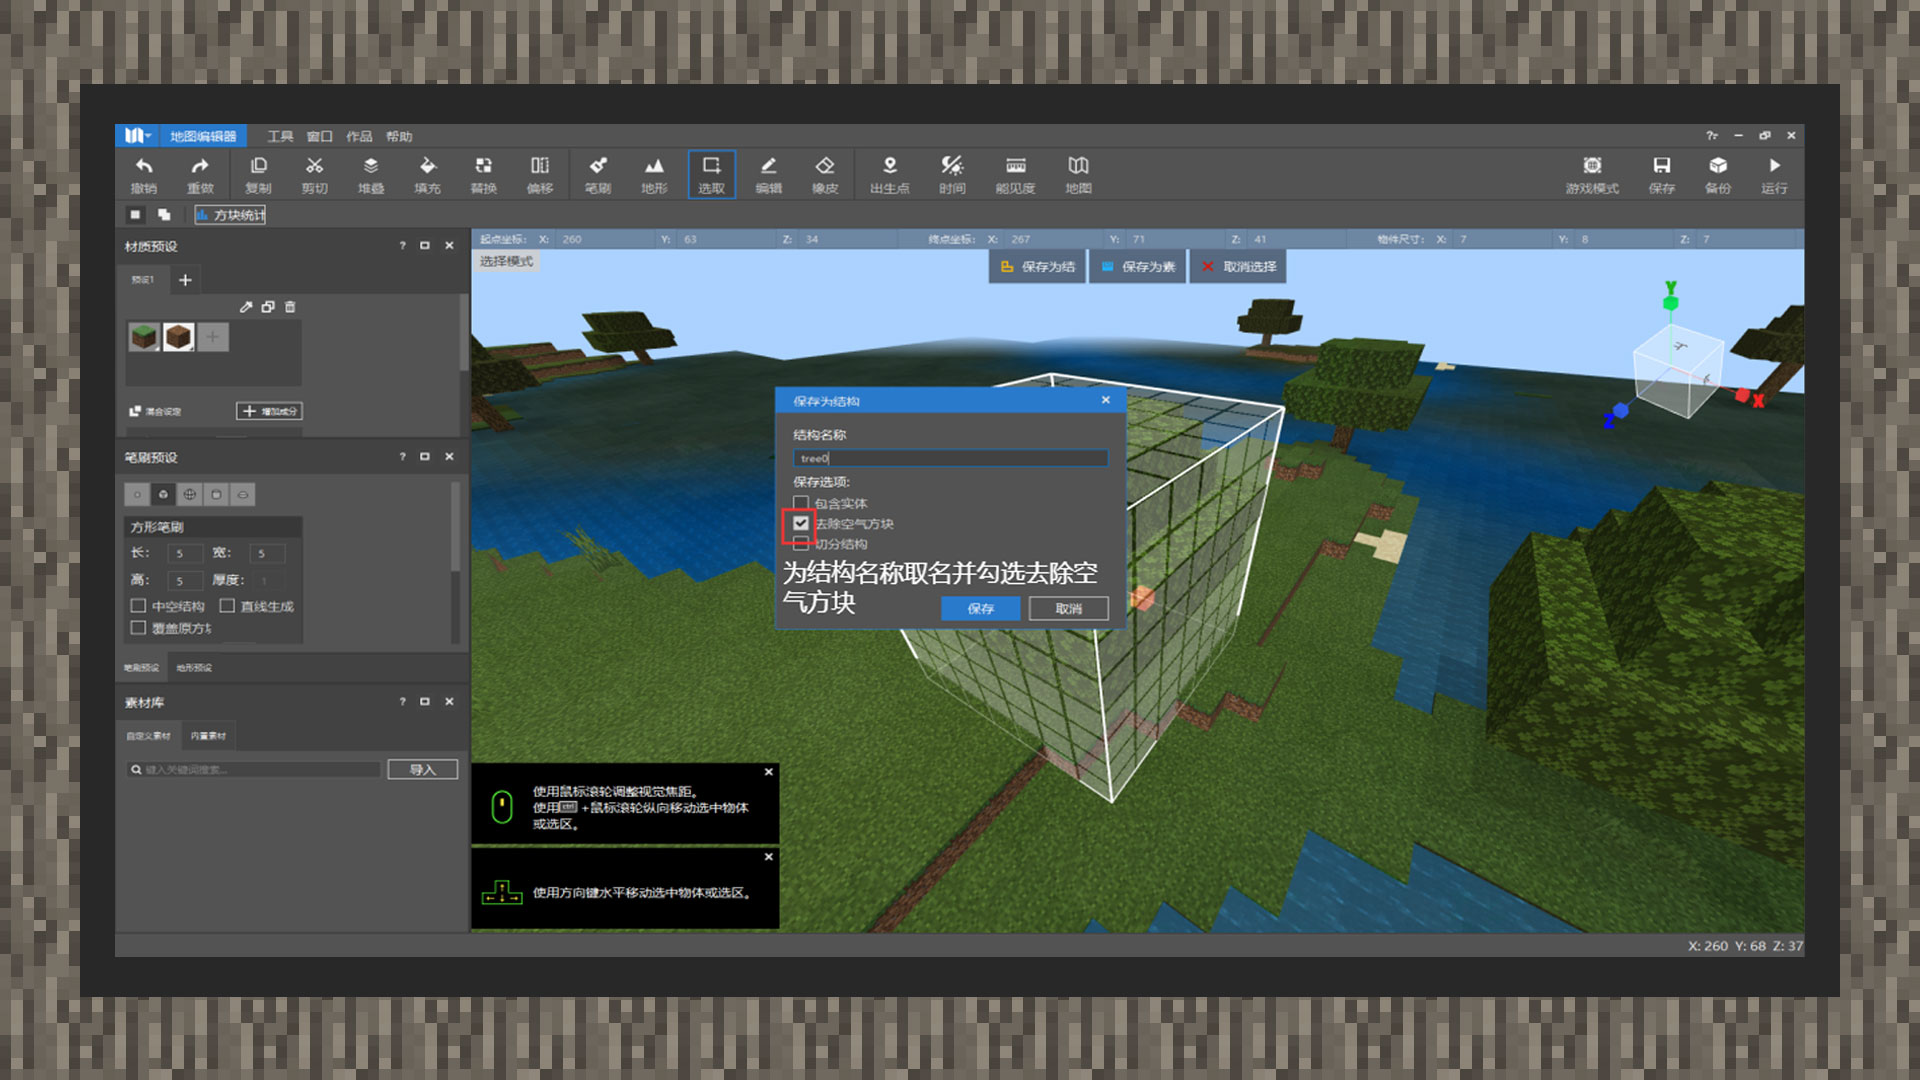Close the 保存为结构 dialog
This screenshot has height=1080, width=1920.
pyautogui.click(x=1105, y=400)
